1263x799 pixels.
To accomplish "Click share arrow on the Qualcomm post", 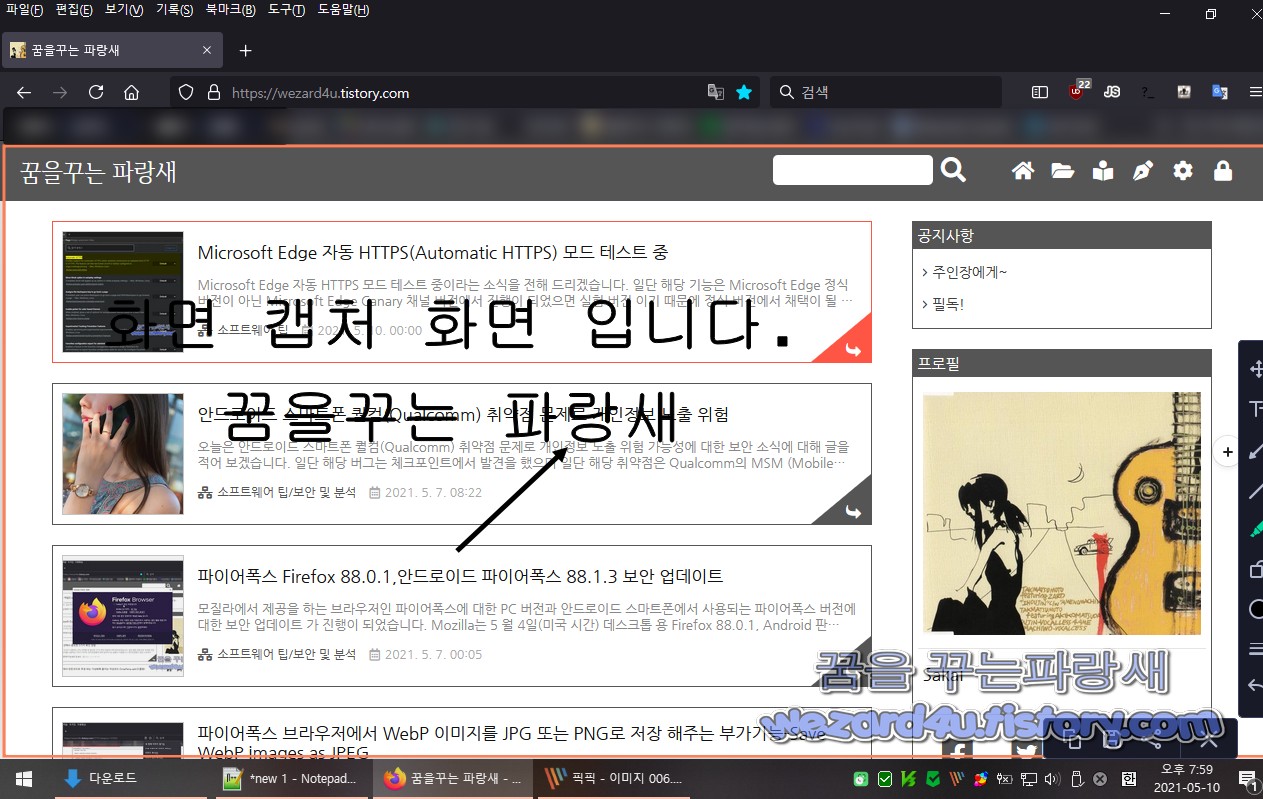I will pos(852,511).
